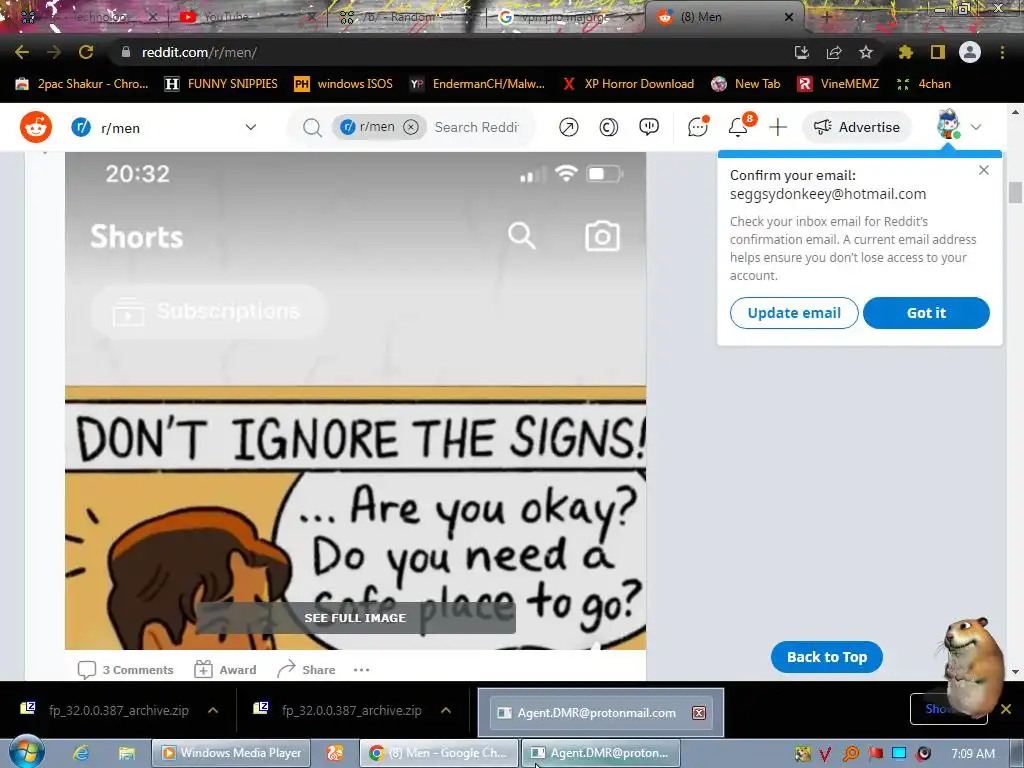The width and height of the screenshot is (1024, 768).
Task: Click SEE FULL IMAGE on the post
Action: (355, 618)
